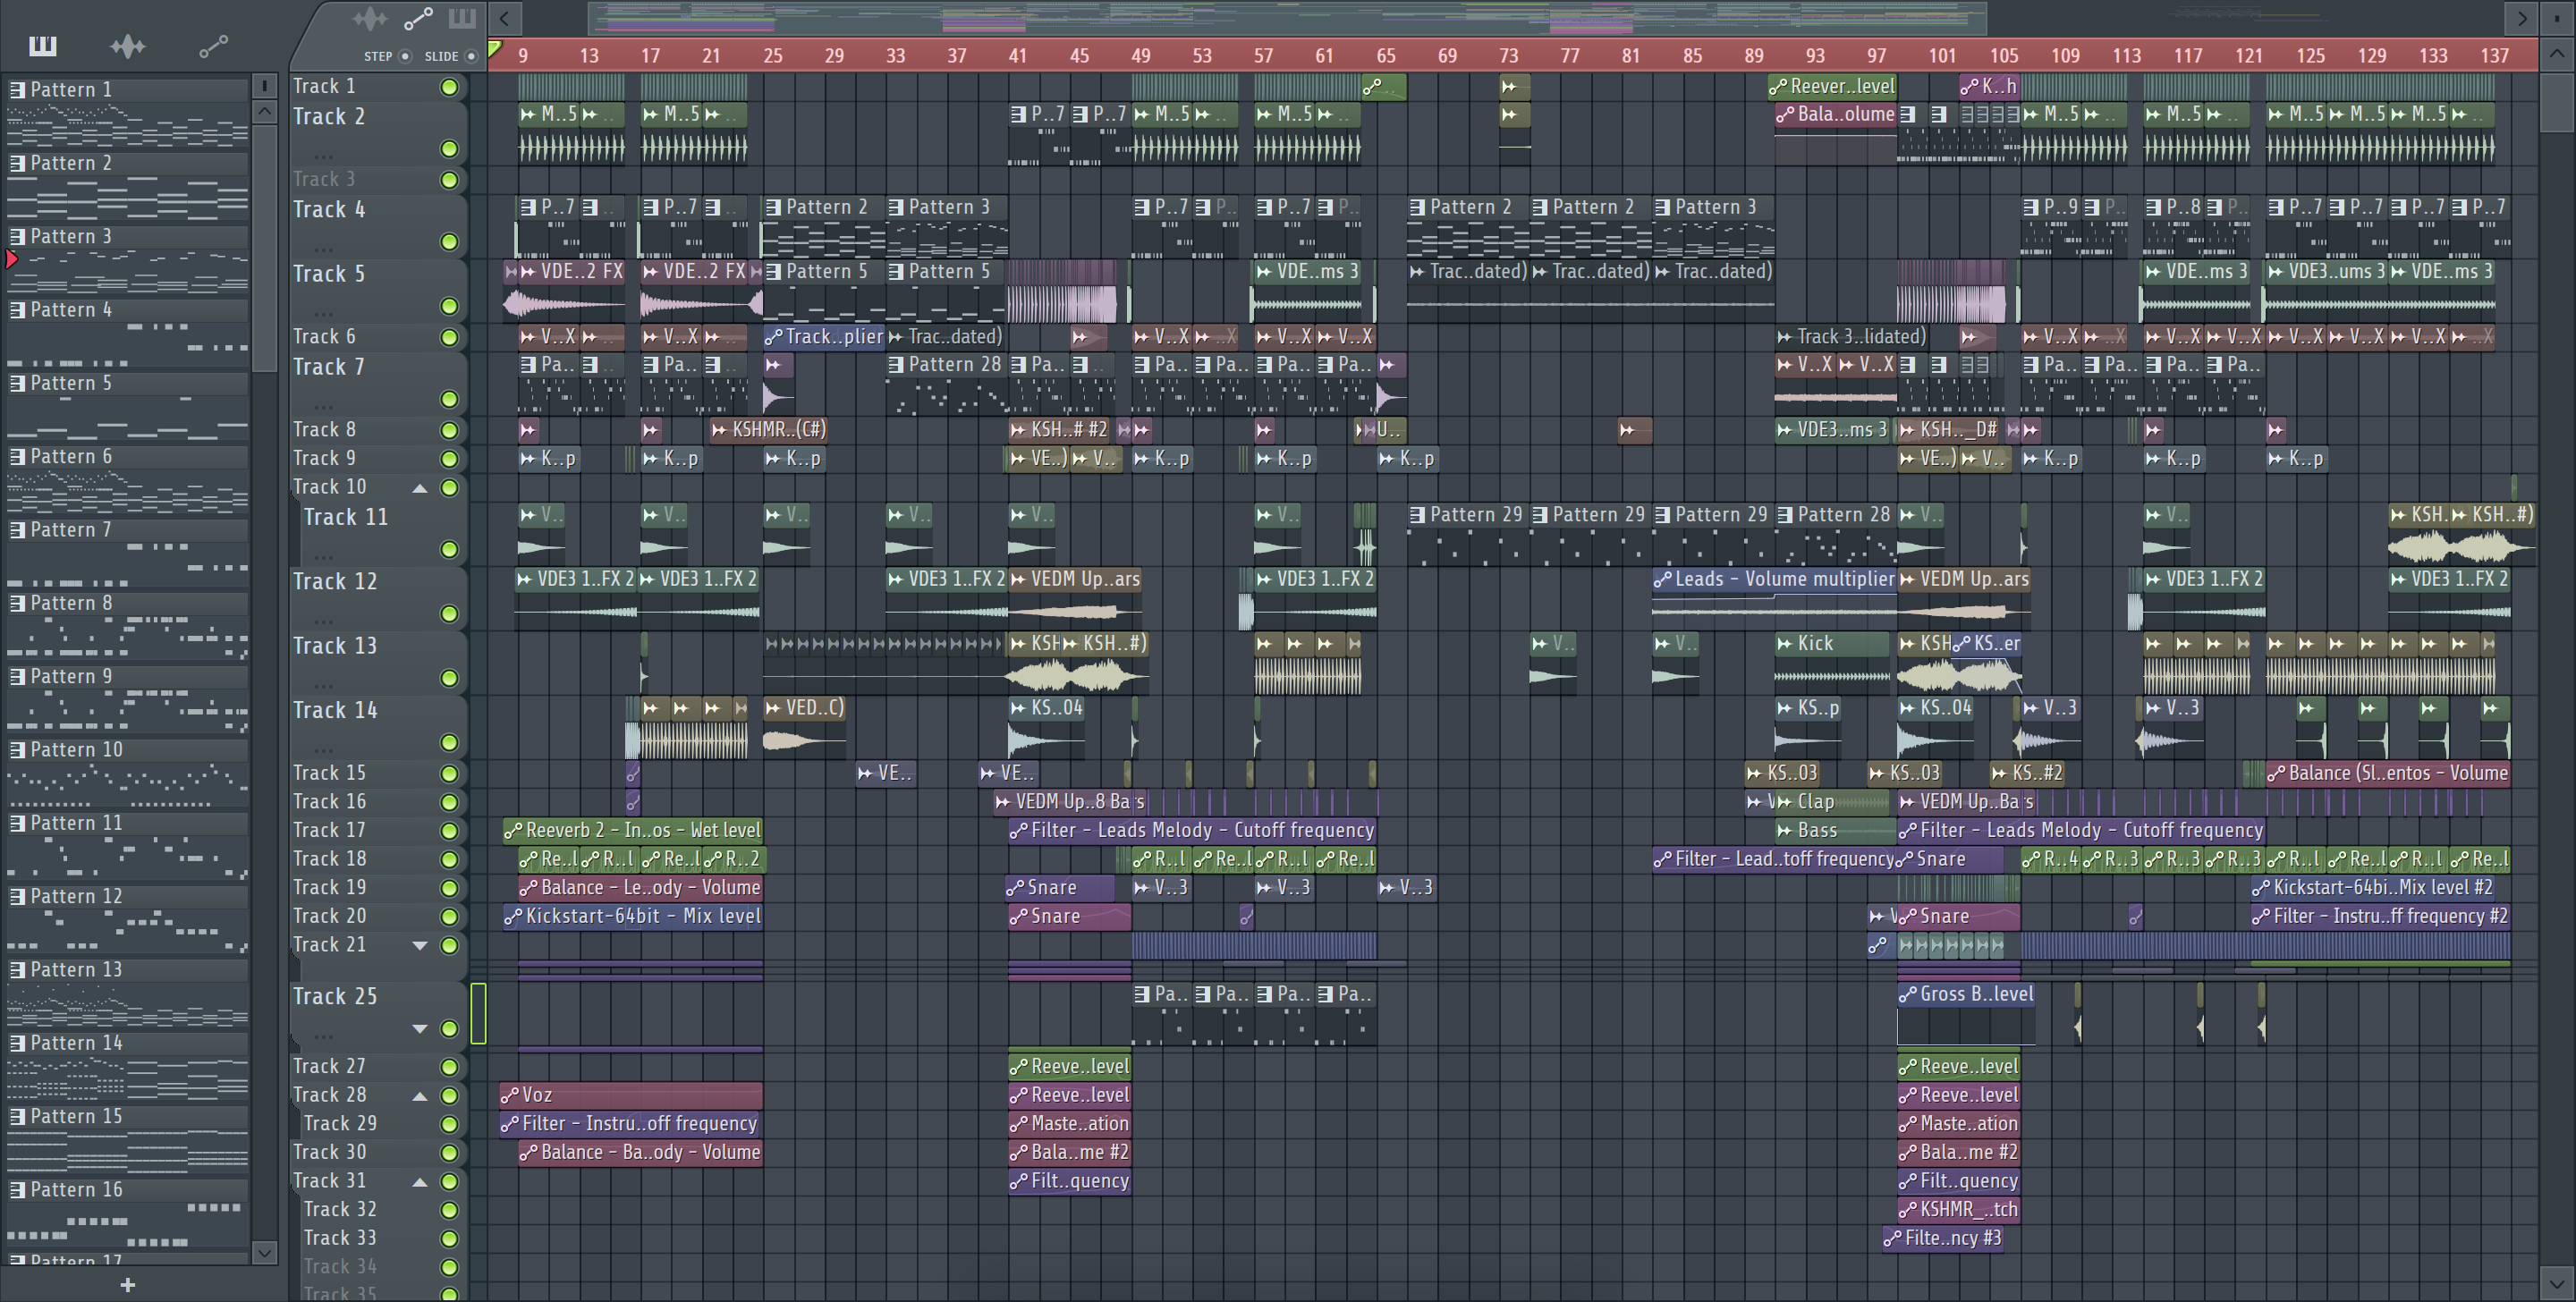Collapse the Track 10 group arrow
This screenshot has height=1302, width=2576.
[420, 488]
